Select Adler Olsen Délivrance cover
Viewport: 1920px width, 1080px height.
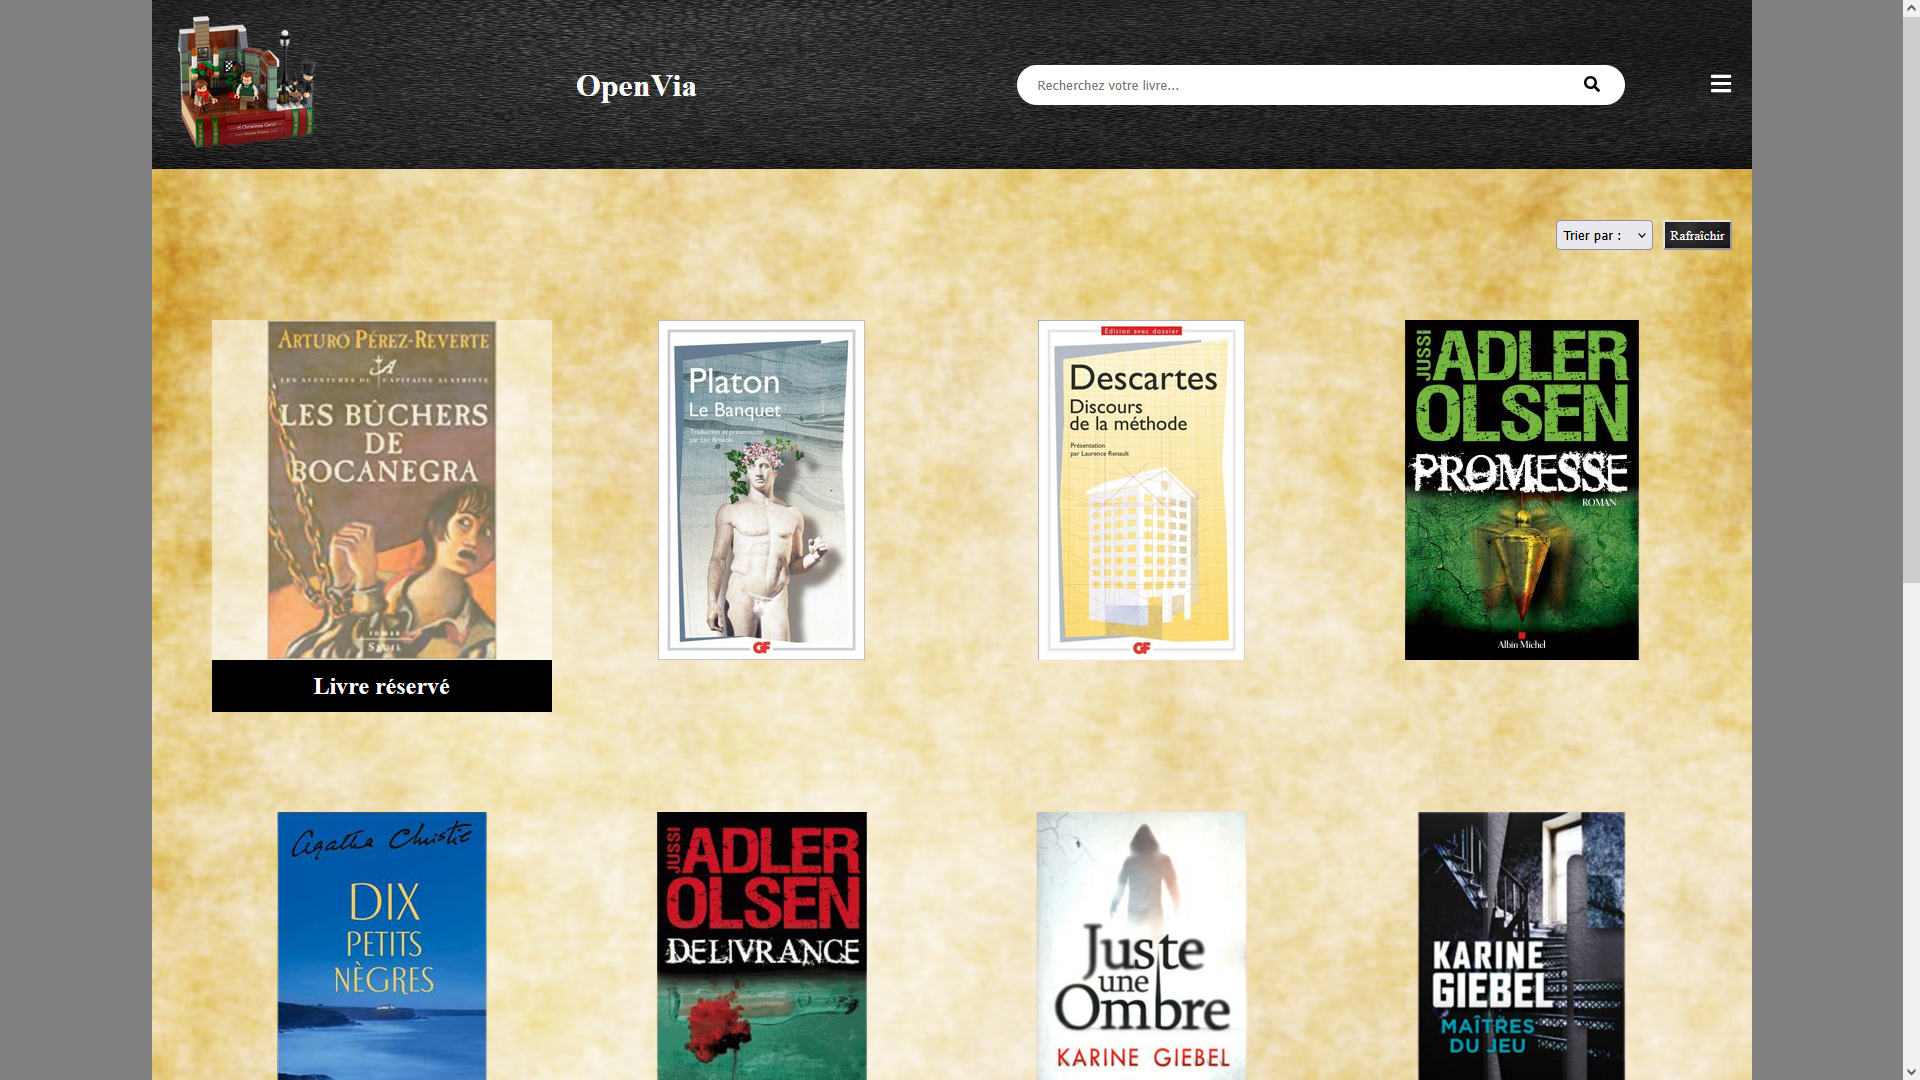761,945
